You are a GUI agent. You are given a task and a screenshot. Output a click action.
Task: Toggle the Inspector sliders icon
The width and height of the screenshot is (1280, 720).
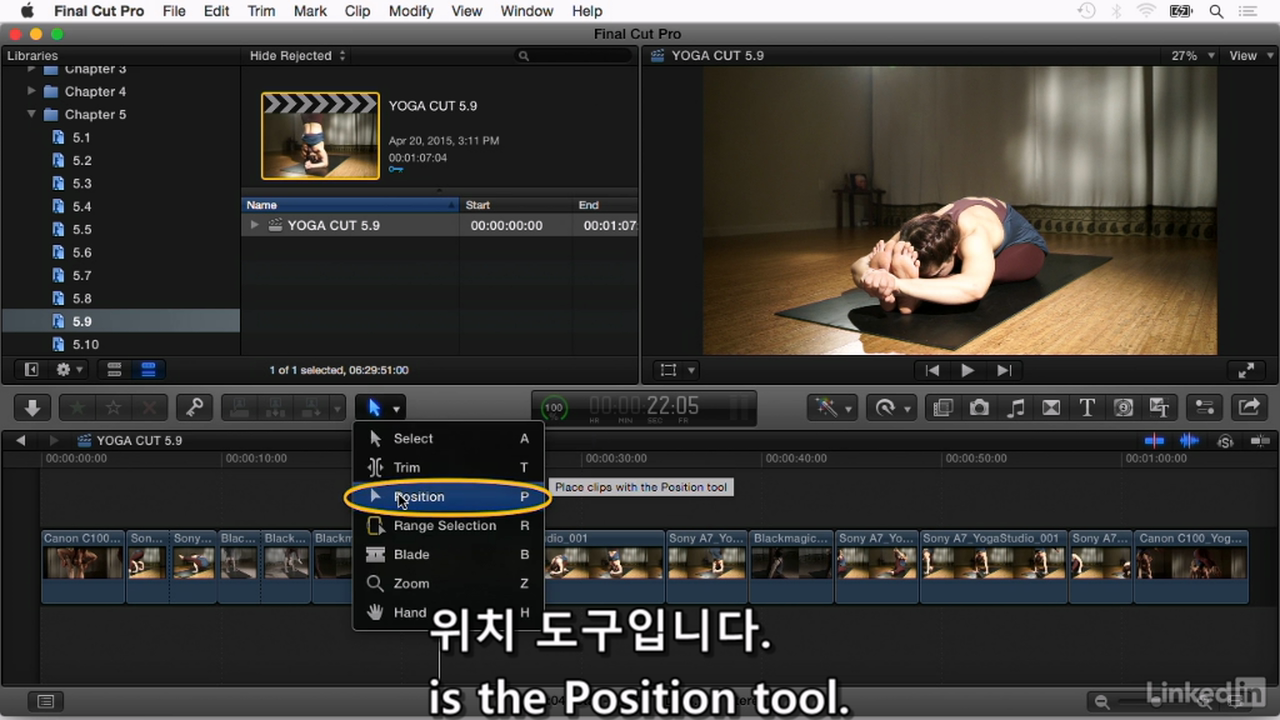coord(1204,407)
